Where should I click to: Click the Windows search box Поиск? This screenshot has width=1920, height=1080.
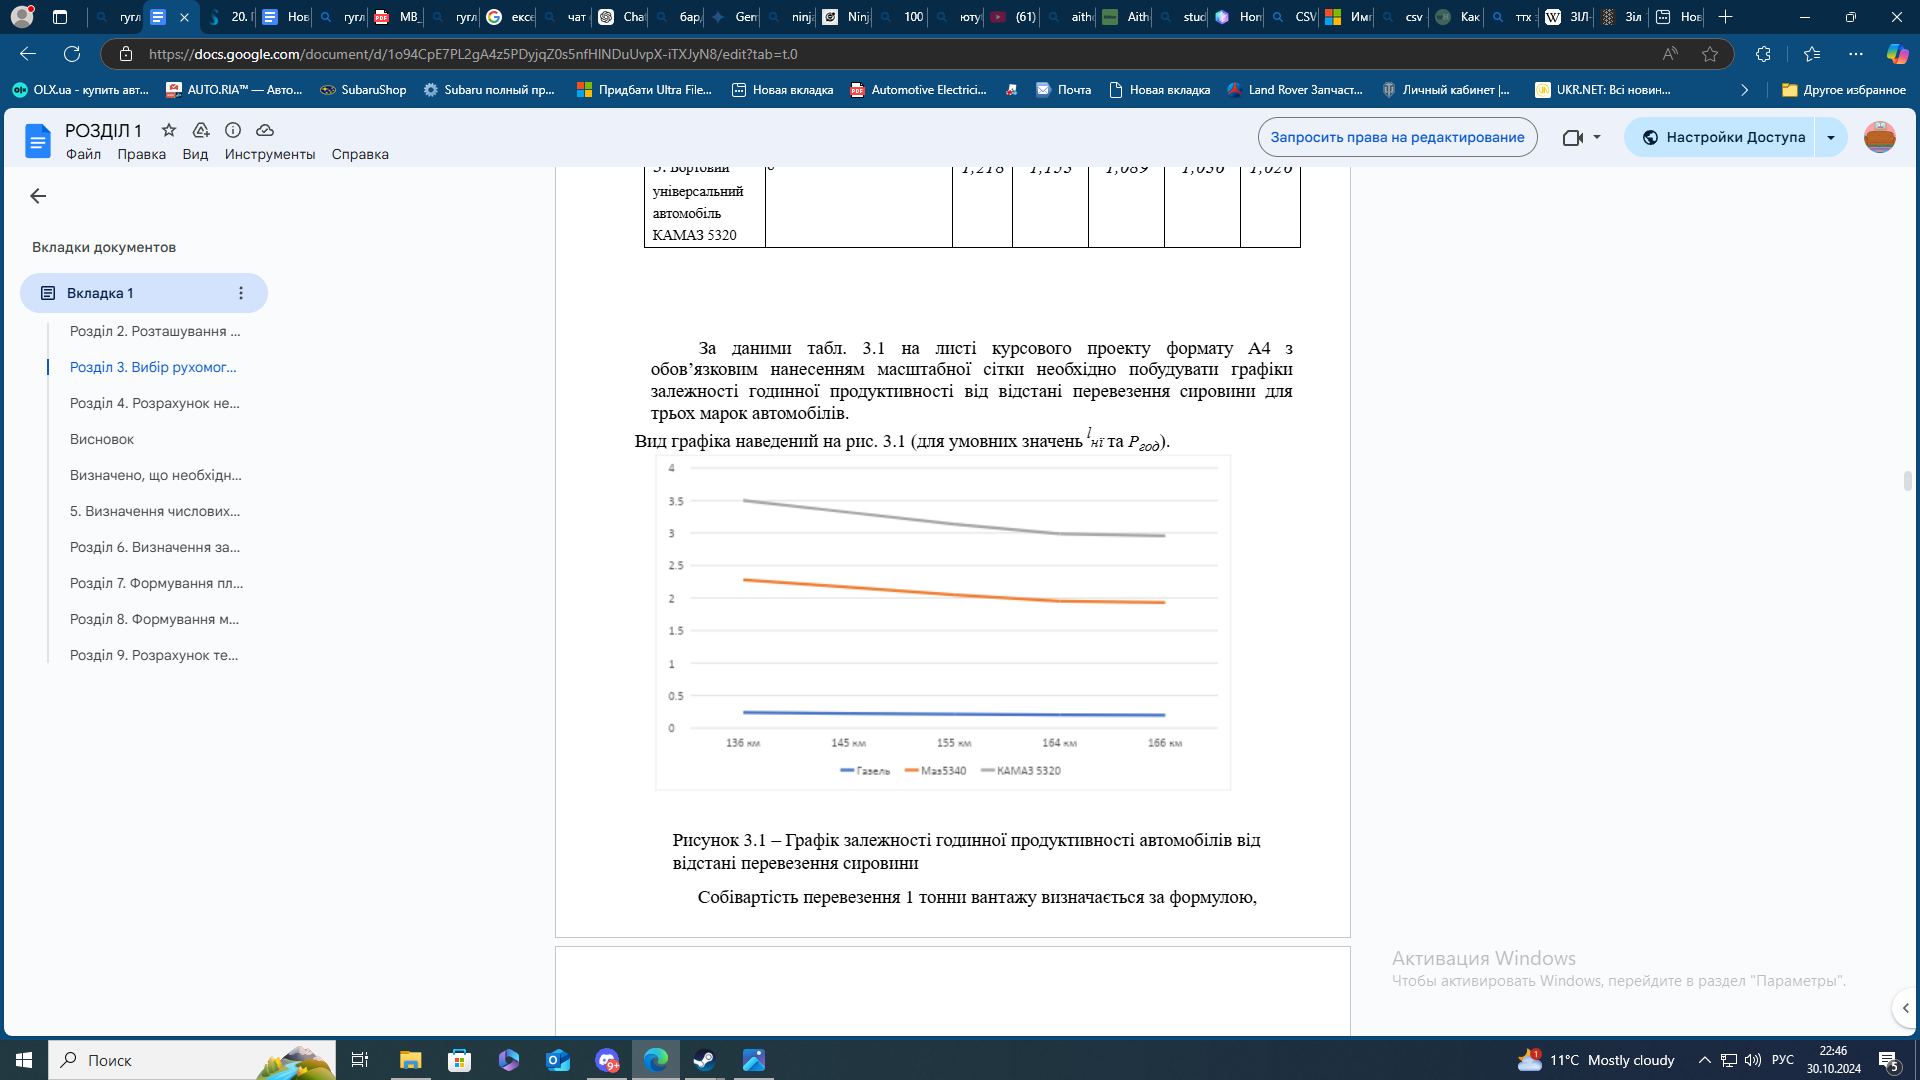[x=192, y=1060]
